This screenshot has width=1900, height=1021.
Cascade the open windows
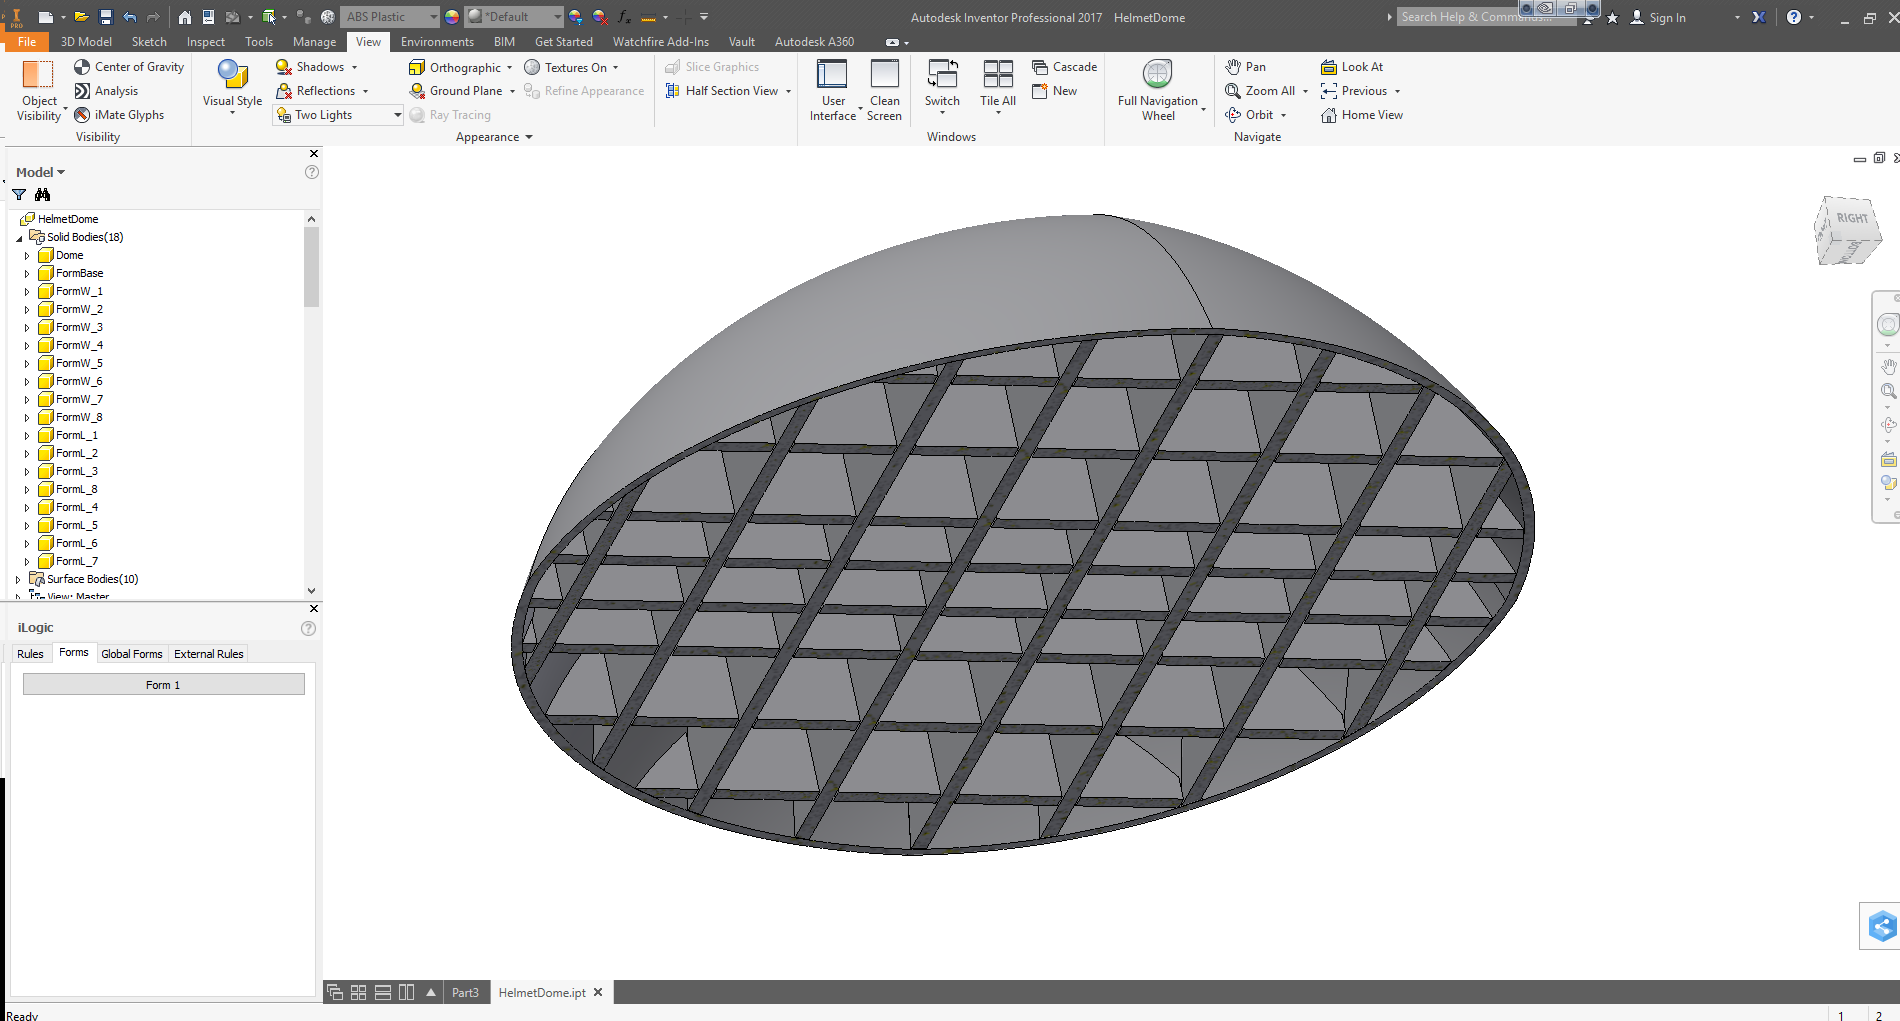(x=1064, y=67)
